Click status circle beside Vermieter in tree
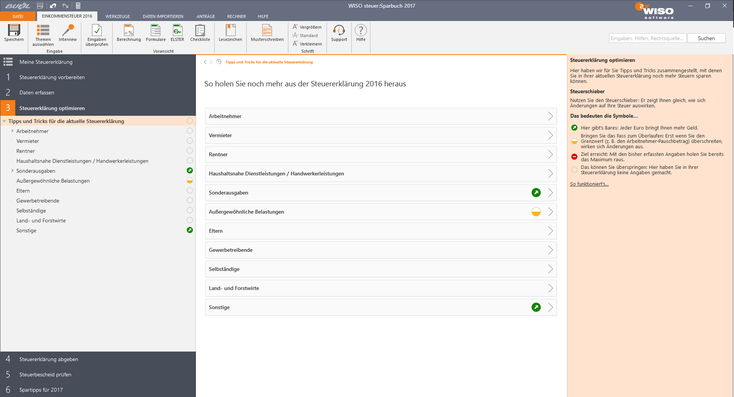This screenshot has width=734, height=397. (x=190, y=140)
